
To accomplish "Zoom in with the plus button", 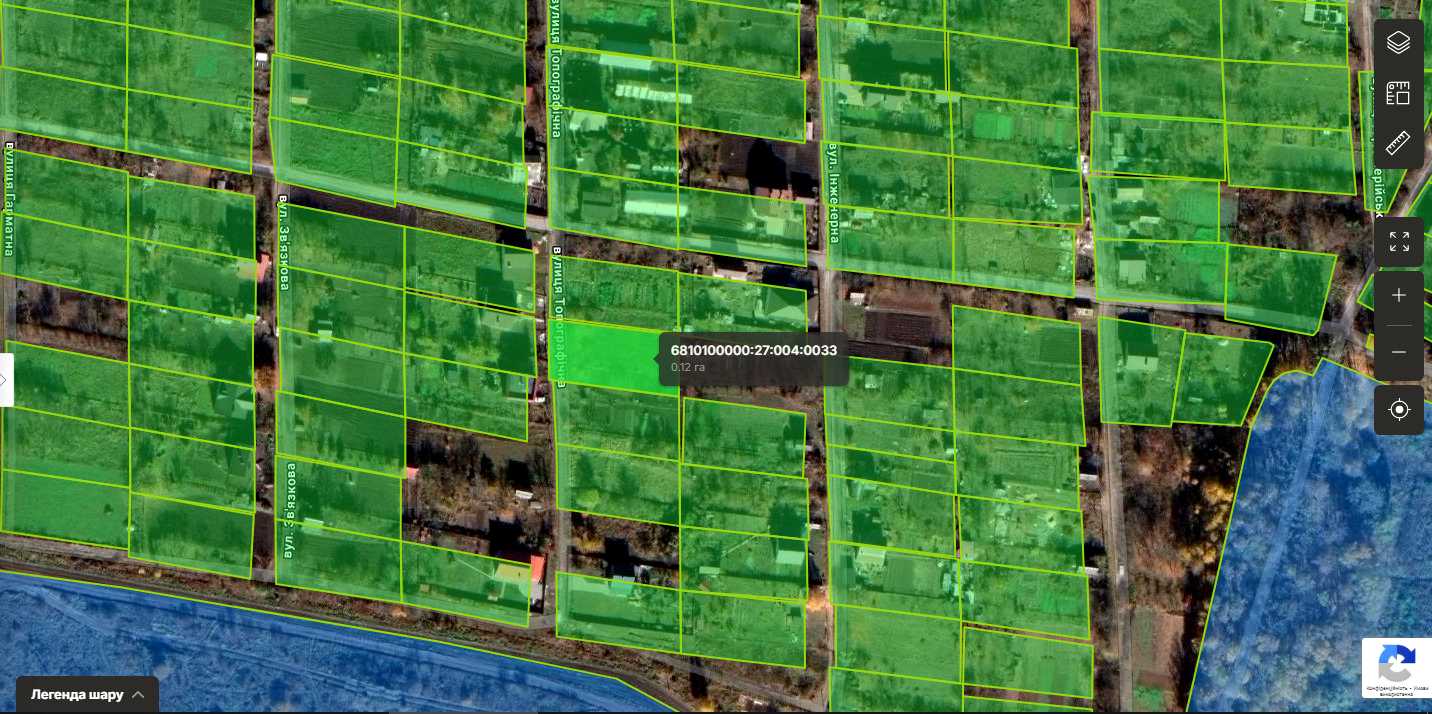I will [1398, 296].
